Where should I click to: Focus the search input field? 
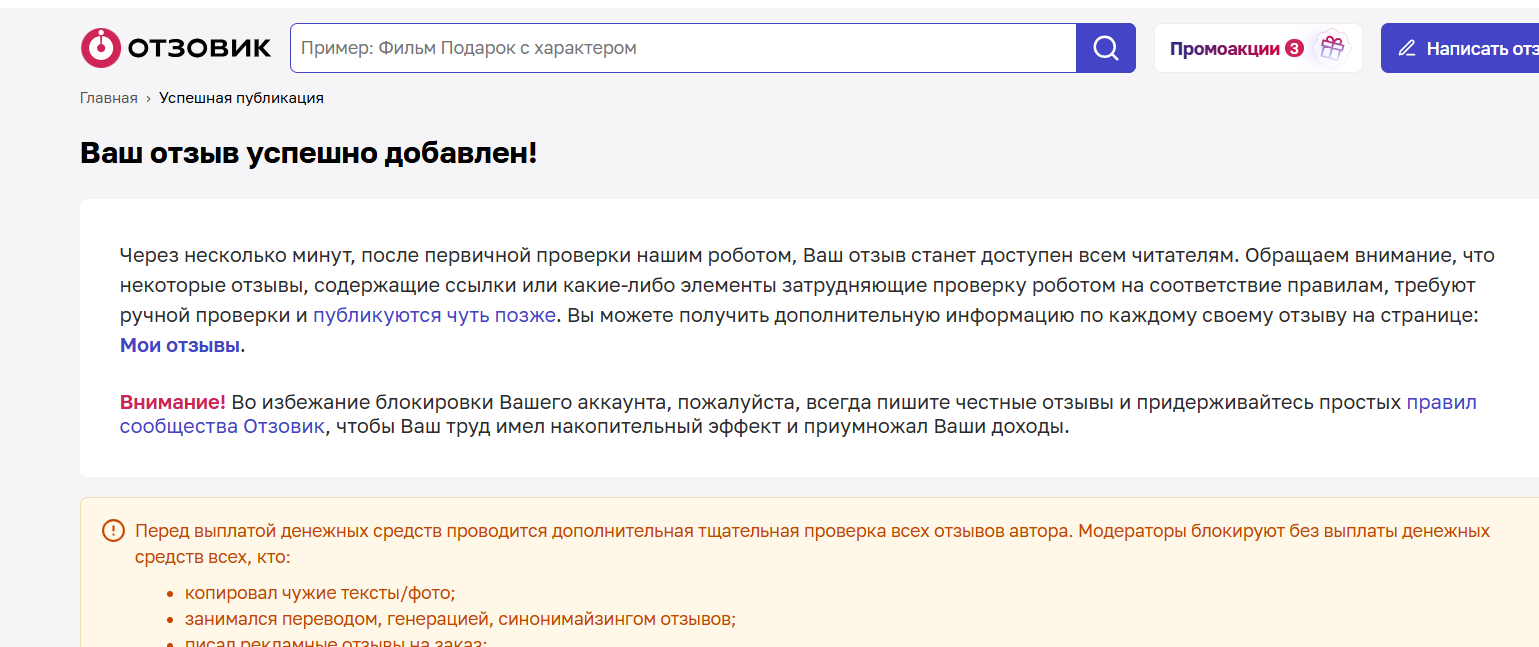tap(683, 48)
